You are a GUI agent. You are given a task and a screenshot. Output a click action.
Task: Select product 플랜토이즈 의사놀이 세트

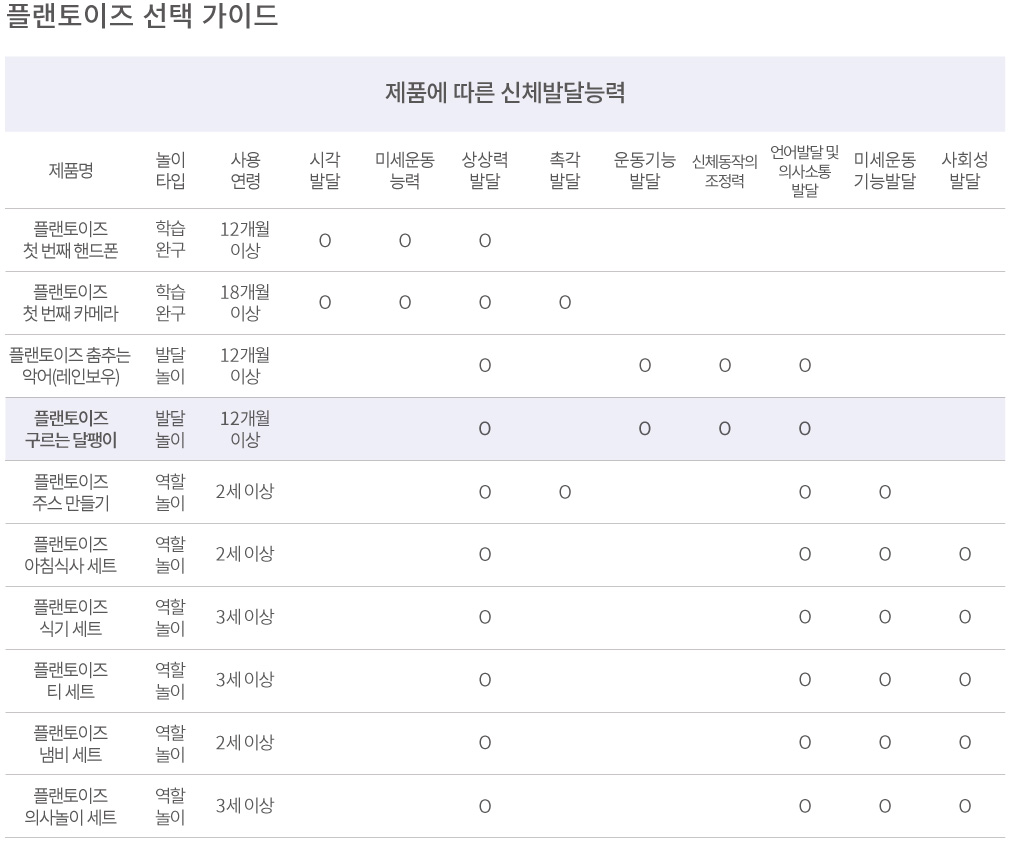(x=71, y=806)
